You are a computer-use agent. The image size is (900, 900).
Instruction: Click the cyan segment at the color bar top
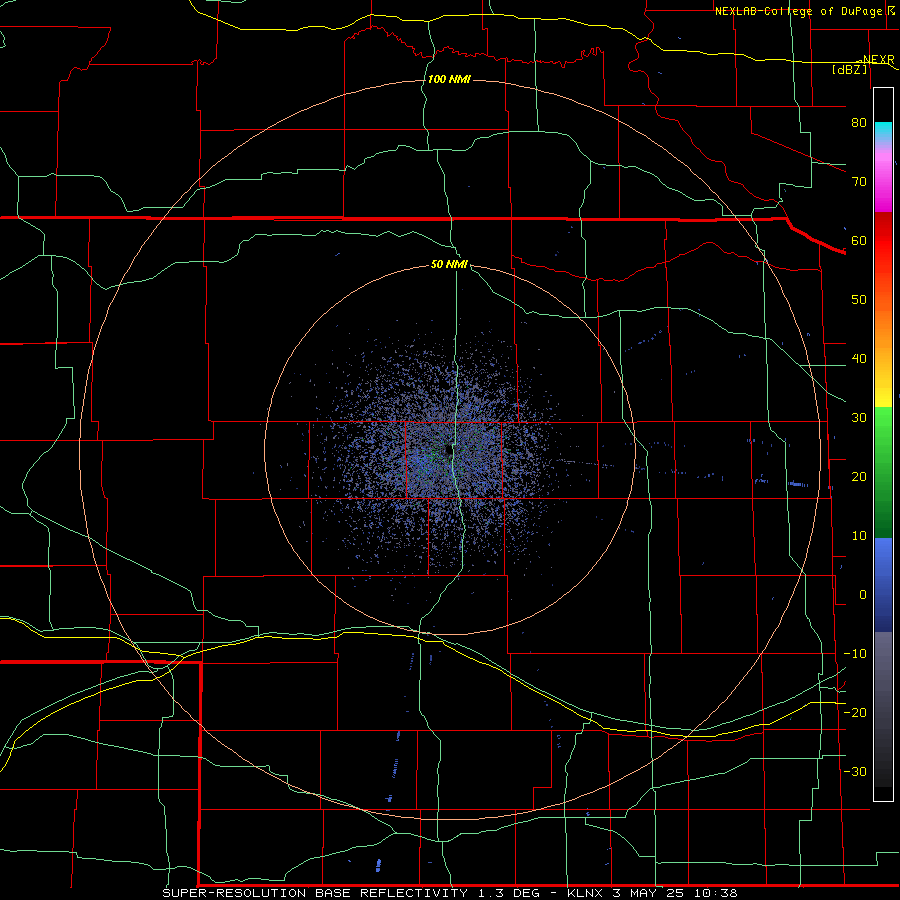pyautogui.click(x=883, y=133)
